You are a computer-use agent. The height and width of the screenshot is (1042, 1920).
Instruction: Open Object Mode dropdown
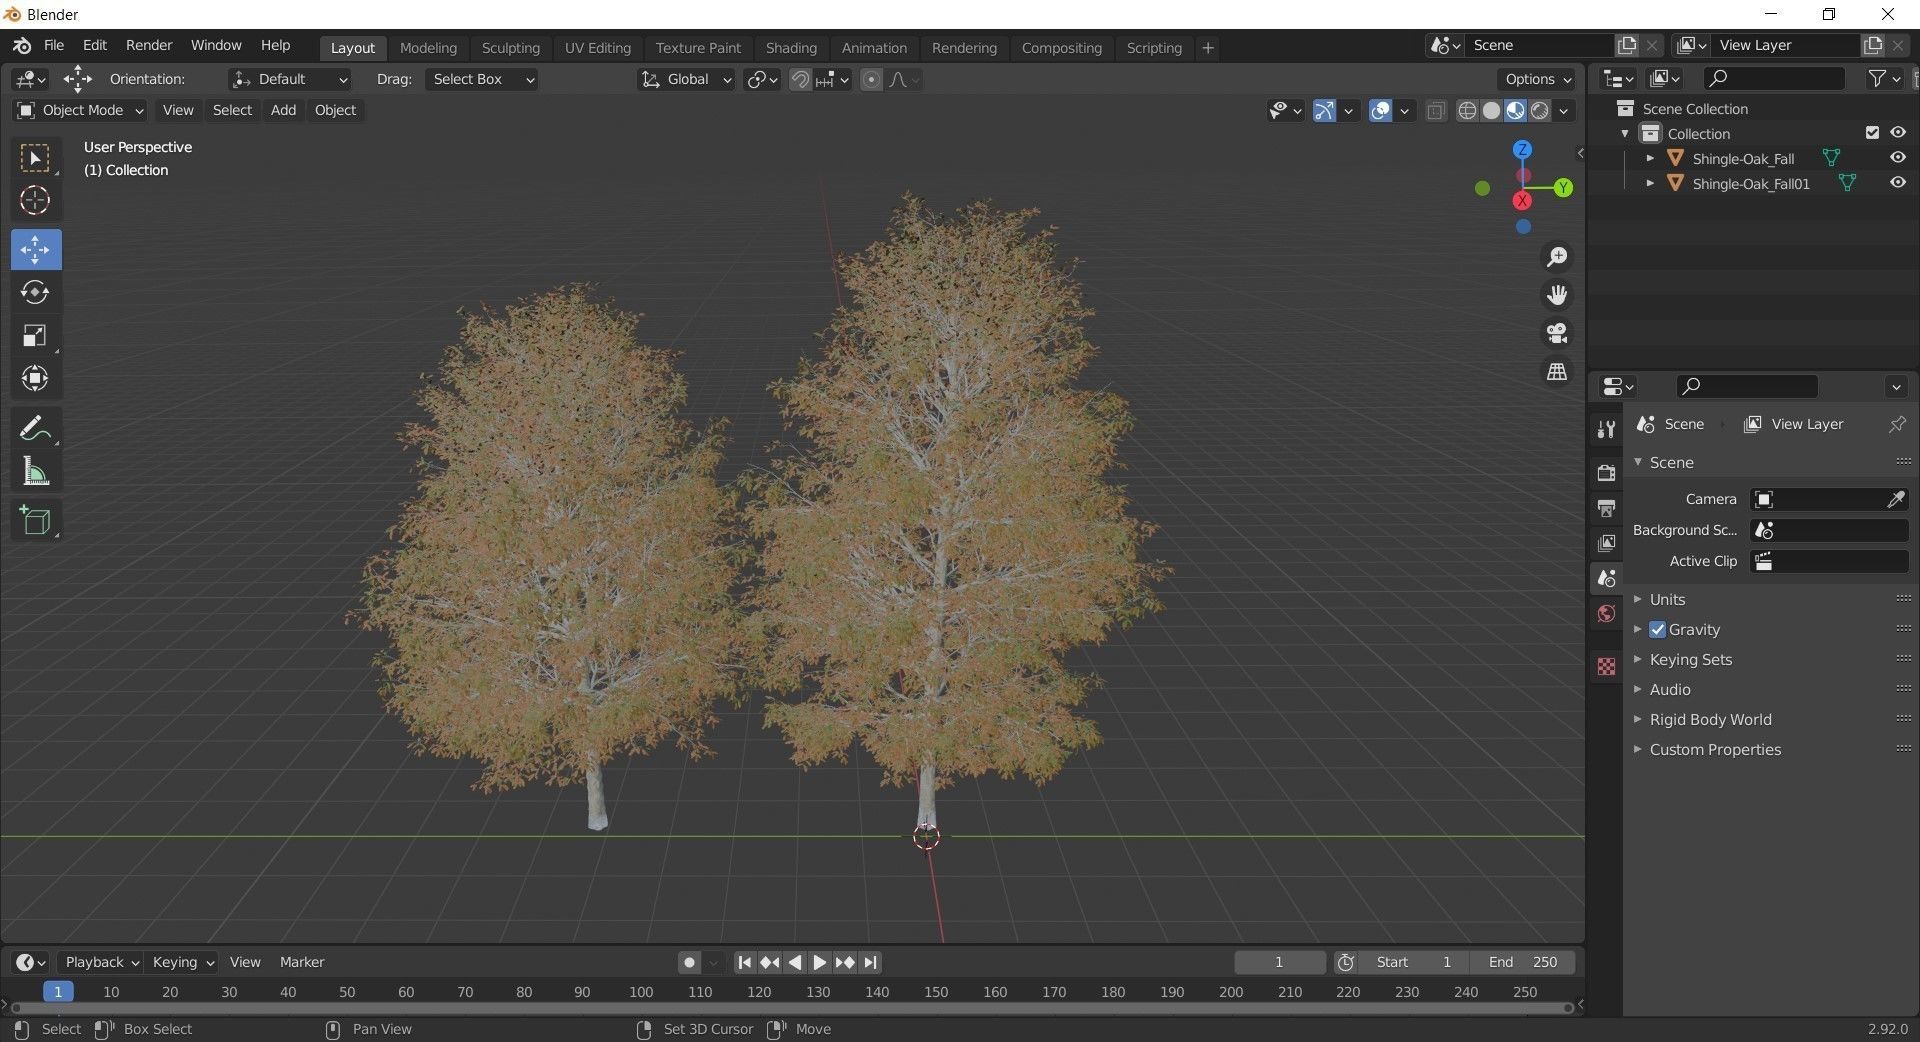click(80, 110)
